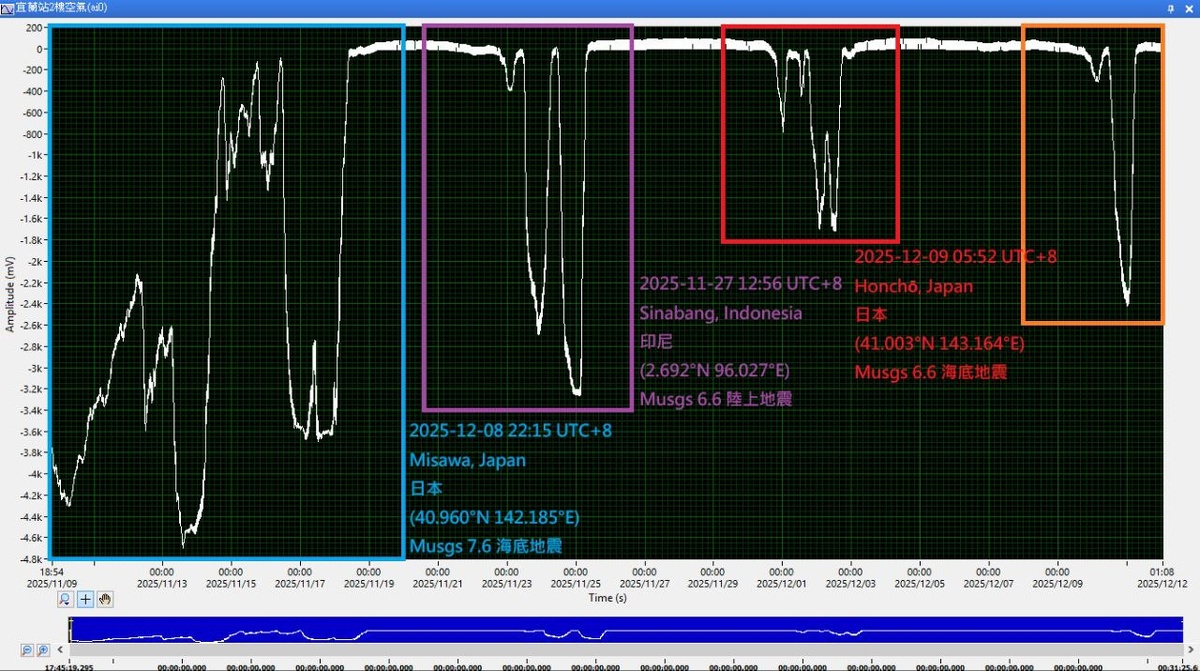This screenshot has height=671, width=1200.
Task: Select the hand pan tool
Action: [105, 599]
